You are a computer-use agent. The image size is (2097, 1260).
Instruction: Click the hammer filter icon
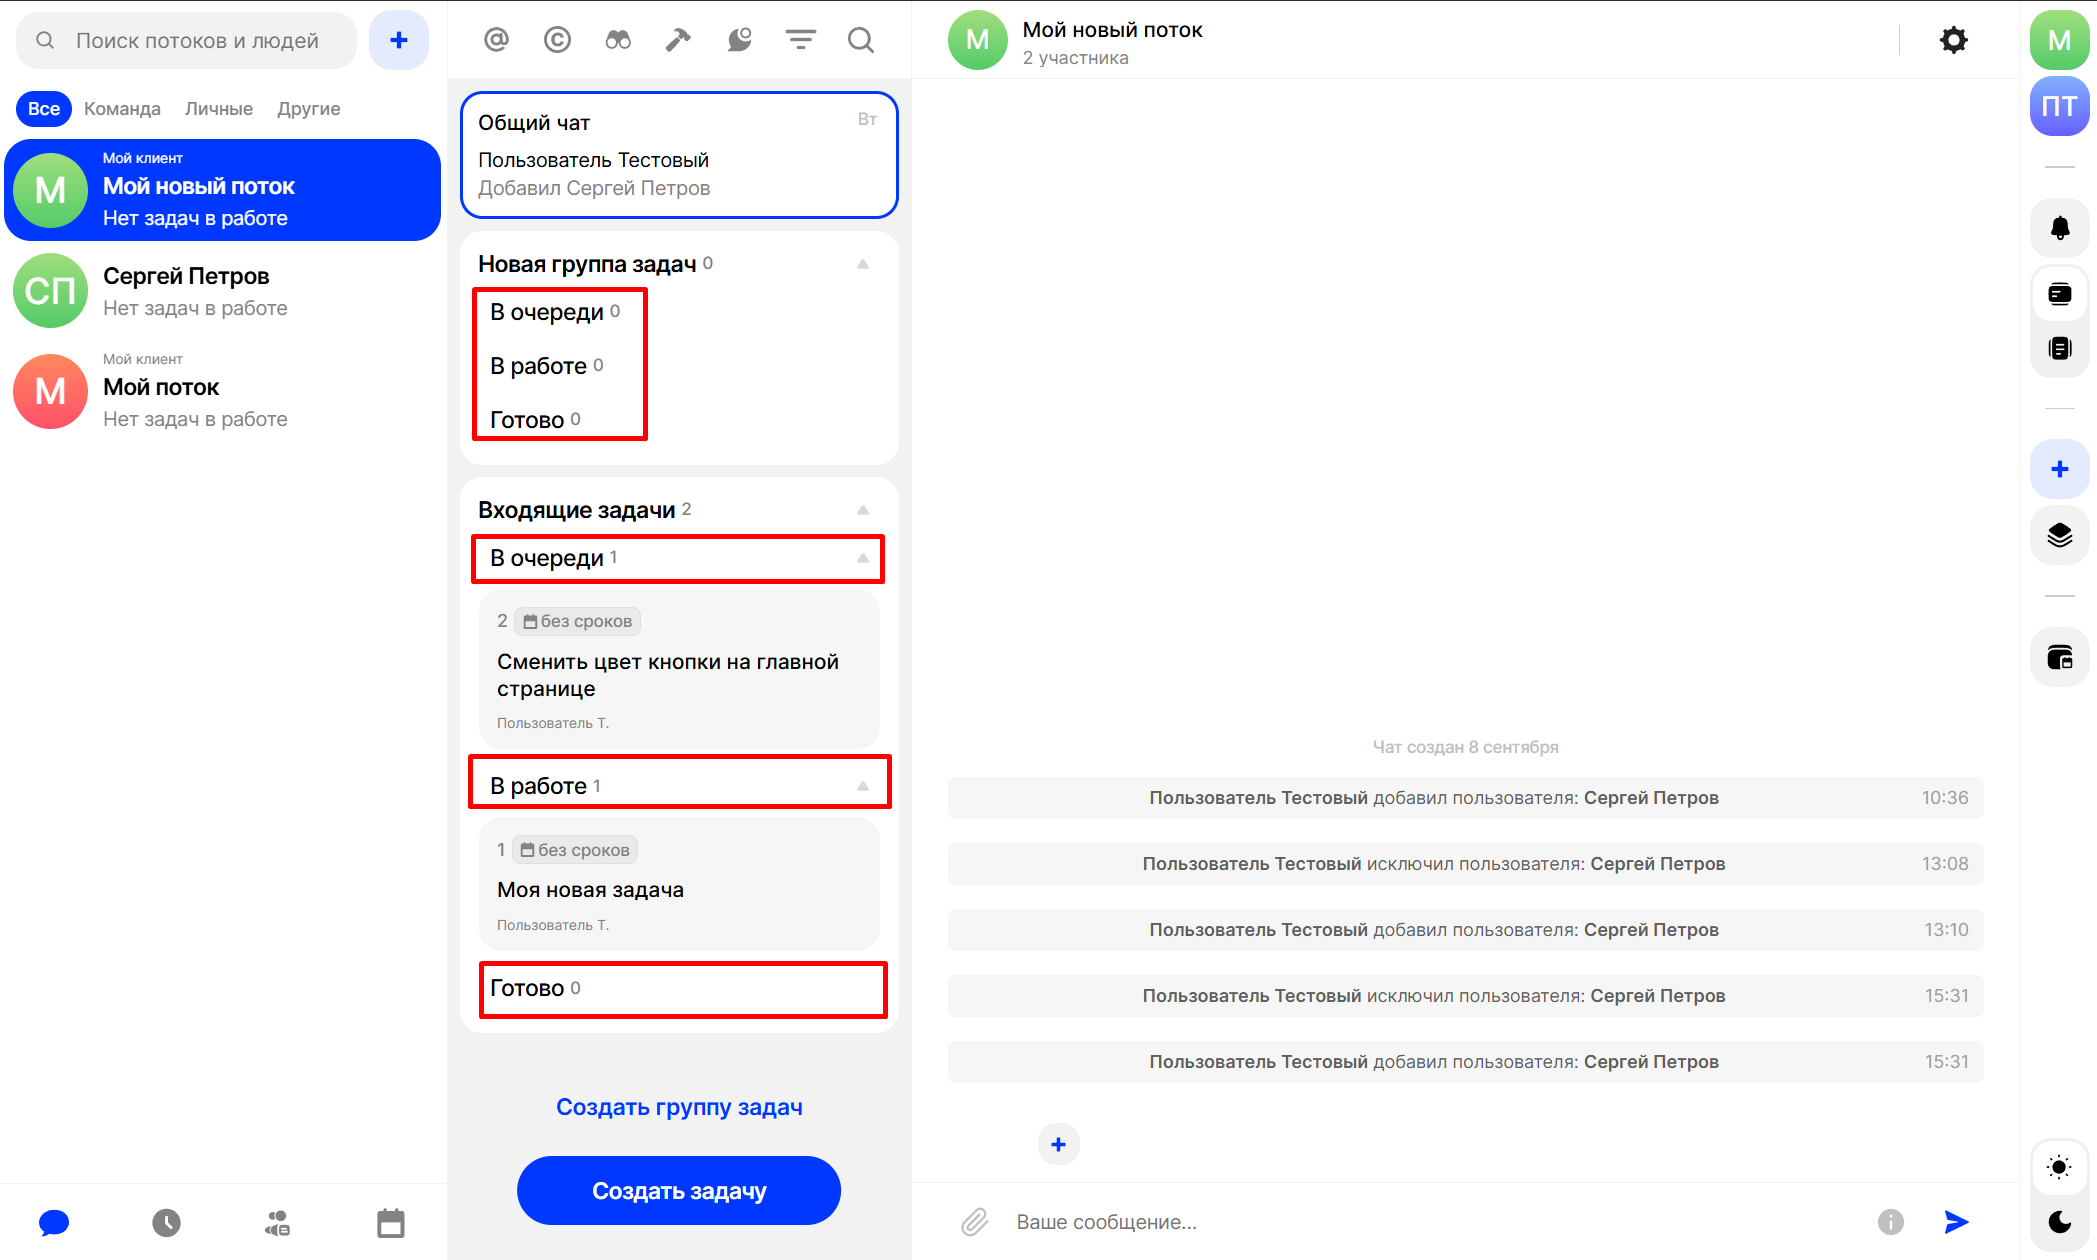[x=678, y=40]
